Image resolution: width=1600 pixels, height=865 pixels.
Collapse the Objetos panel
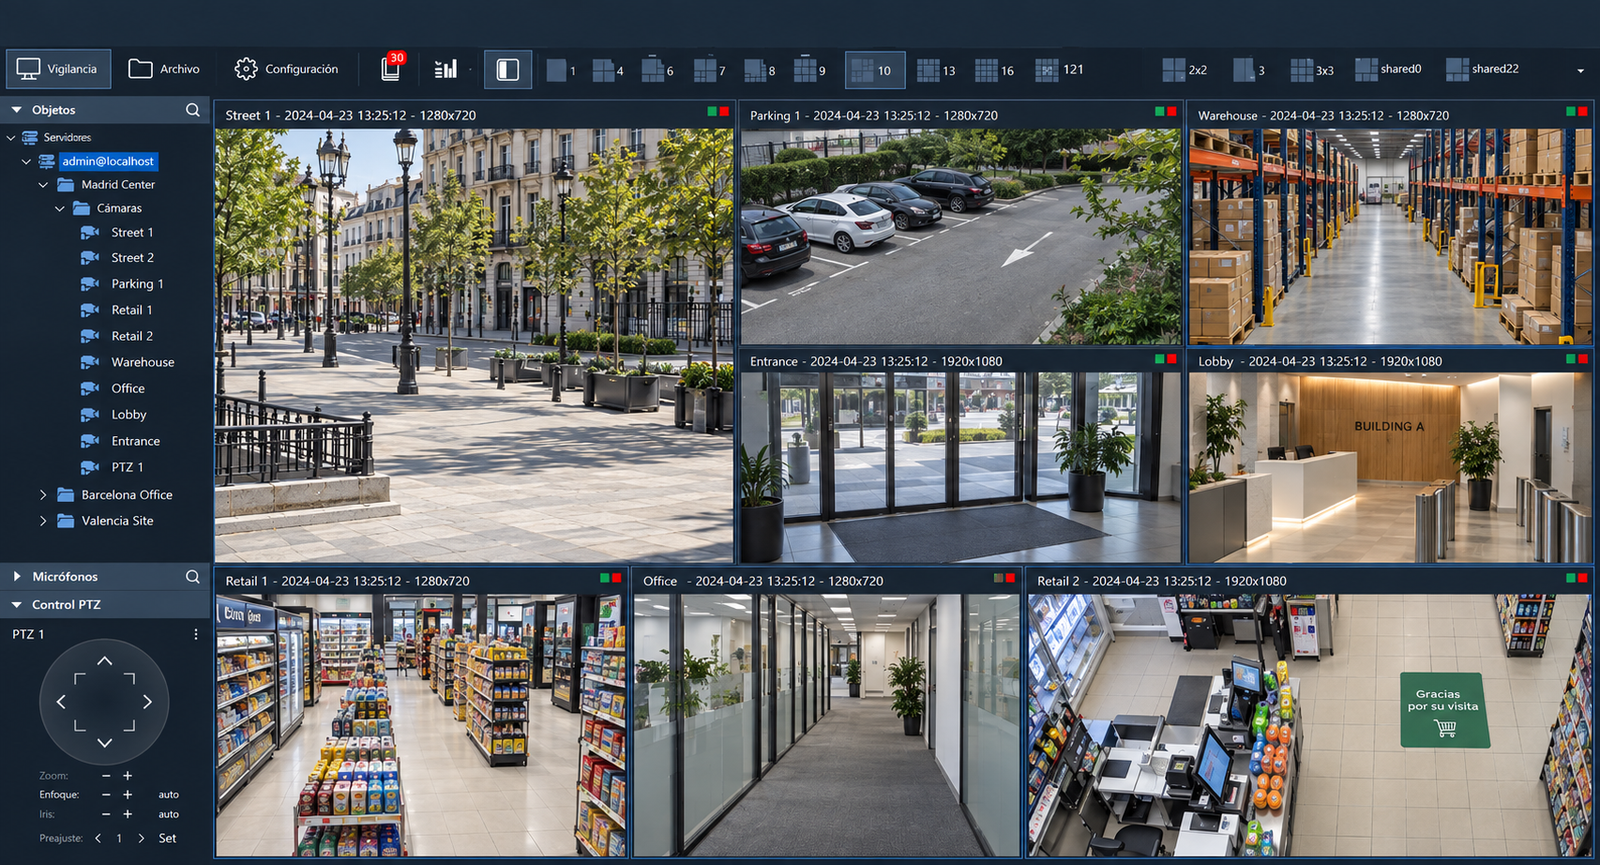(16, 110)
